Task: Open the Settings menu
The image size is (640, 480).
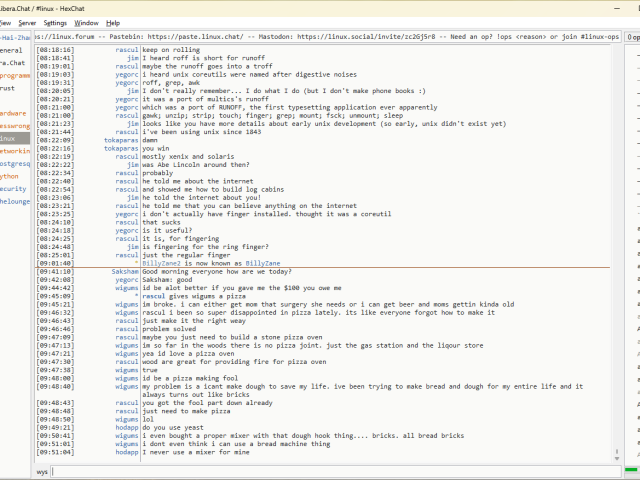Action: point(55,22)
